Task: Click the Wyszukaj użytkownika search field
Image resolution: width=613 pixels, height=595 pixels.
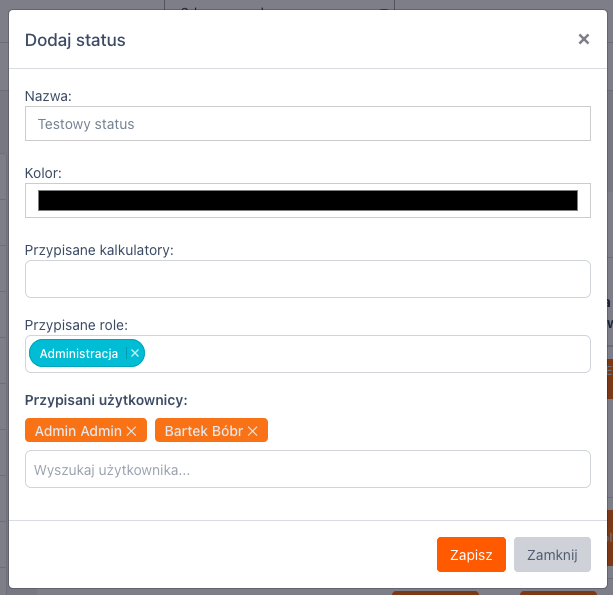Action: (307, 469)
